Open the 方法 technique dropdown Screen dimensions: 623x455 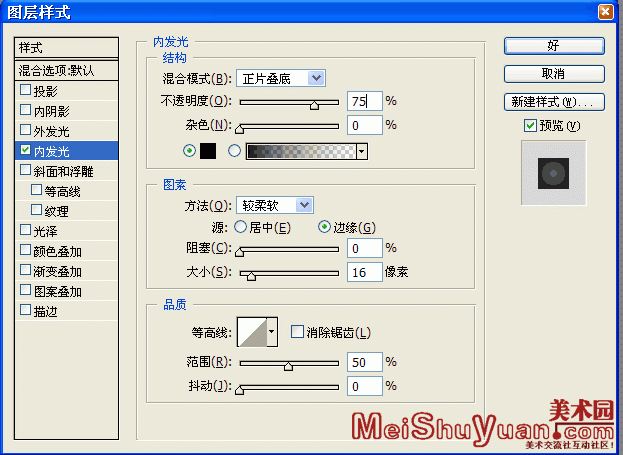pyautogui.click(x=304, y=205)
